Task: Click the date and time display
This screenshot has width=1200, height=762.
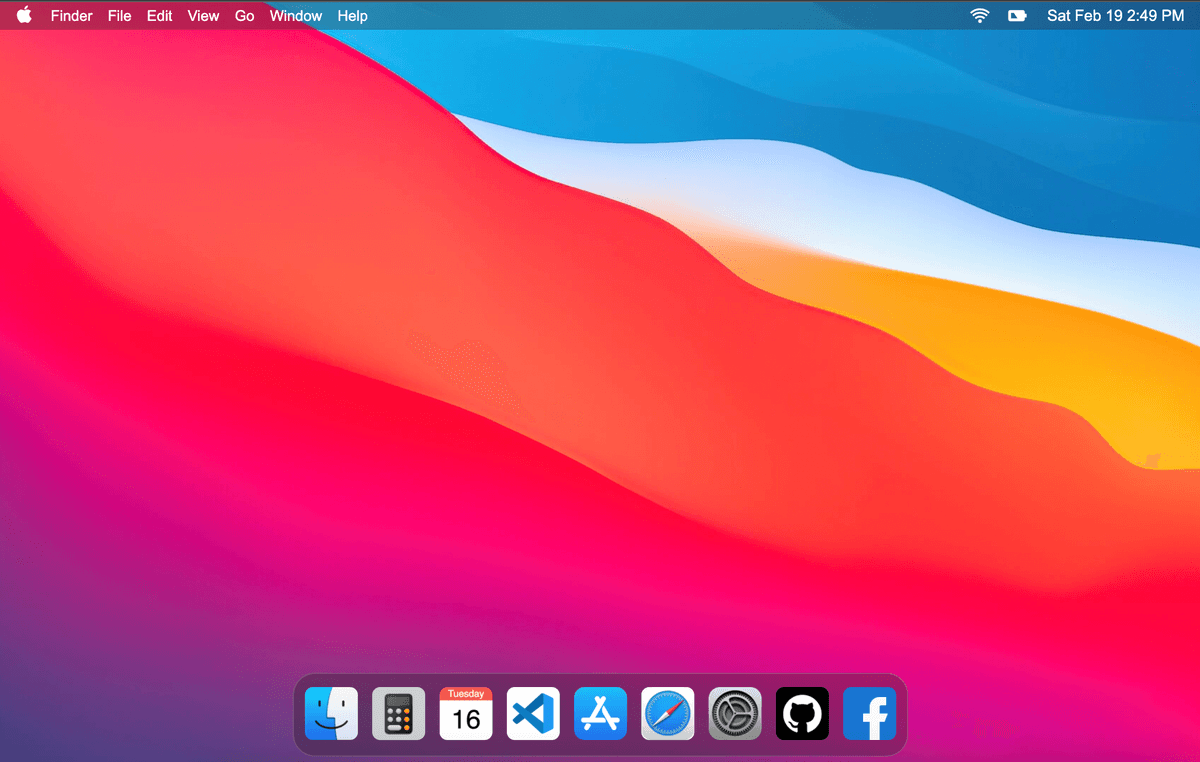Action: tap(1116, 15)
